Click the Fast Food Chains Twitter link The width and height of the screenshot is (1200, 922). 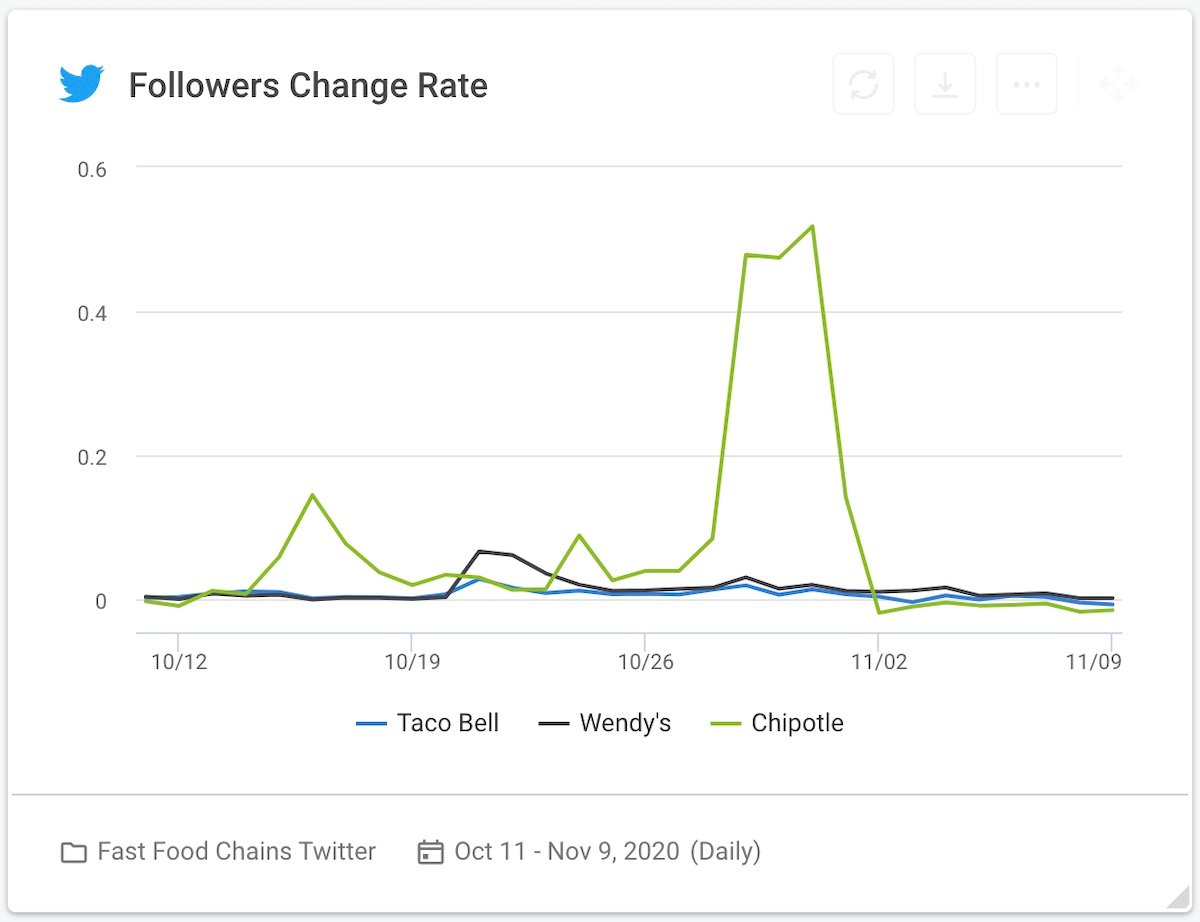click(x=236, y=851)
